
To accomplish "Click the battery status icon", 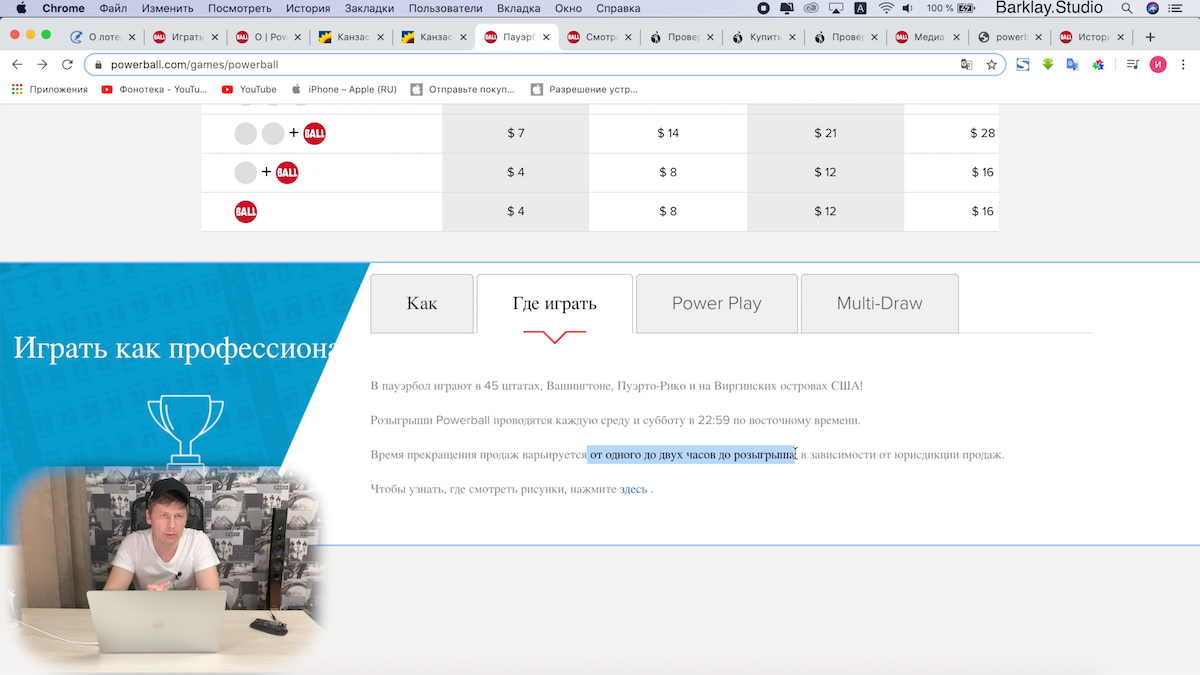I will click(x=967, y=8).
